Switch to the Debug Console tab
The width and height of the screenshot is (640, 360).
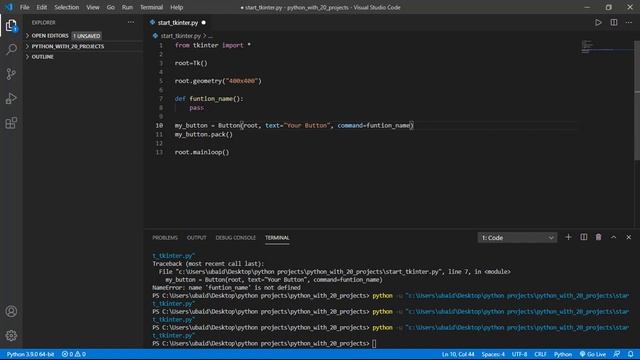(x=236, y=238)
